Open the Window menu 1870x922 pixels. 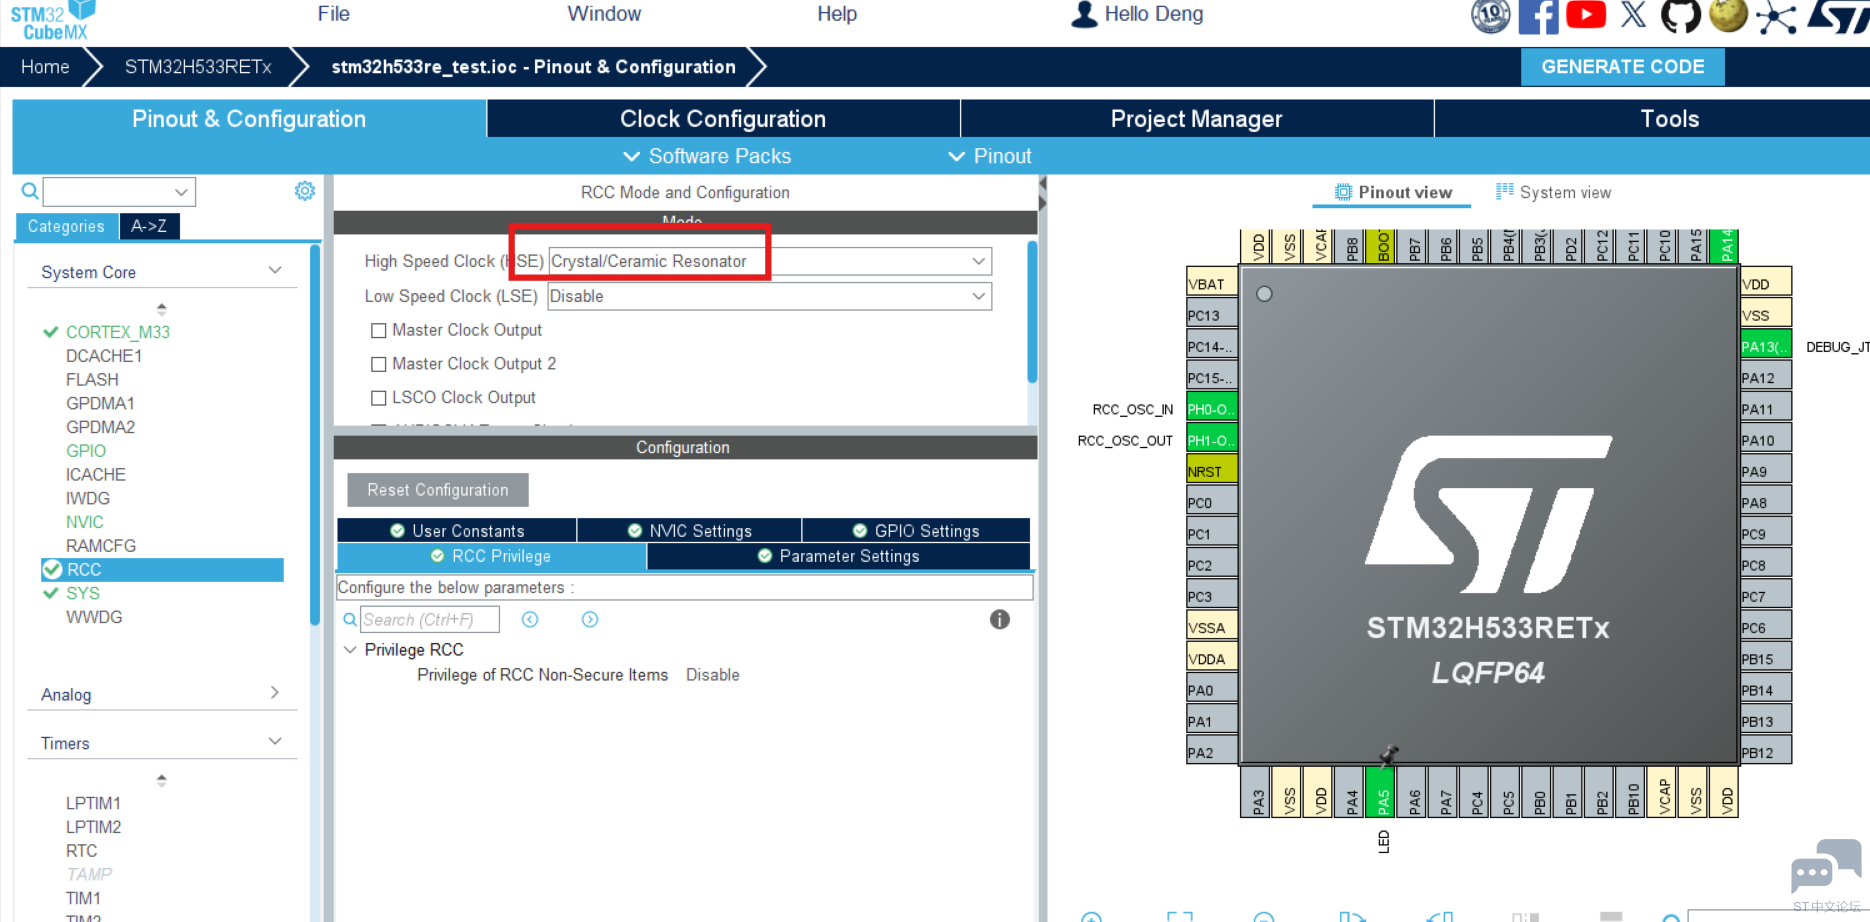pyautogui.click(x=604, y=14)
